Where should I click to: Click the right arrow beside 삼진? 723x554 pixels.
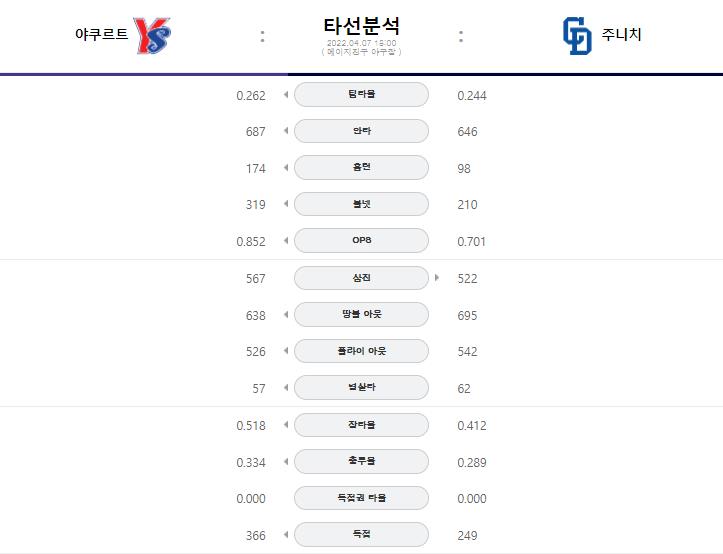pyautogui.click(x=437, y=278)
